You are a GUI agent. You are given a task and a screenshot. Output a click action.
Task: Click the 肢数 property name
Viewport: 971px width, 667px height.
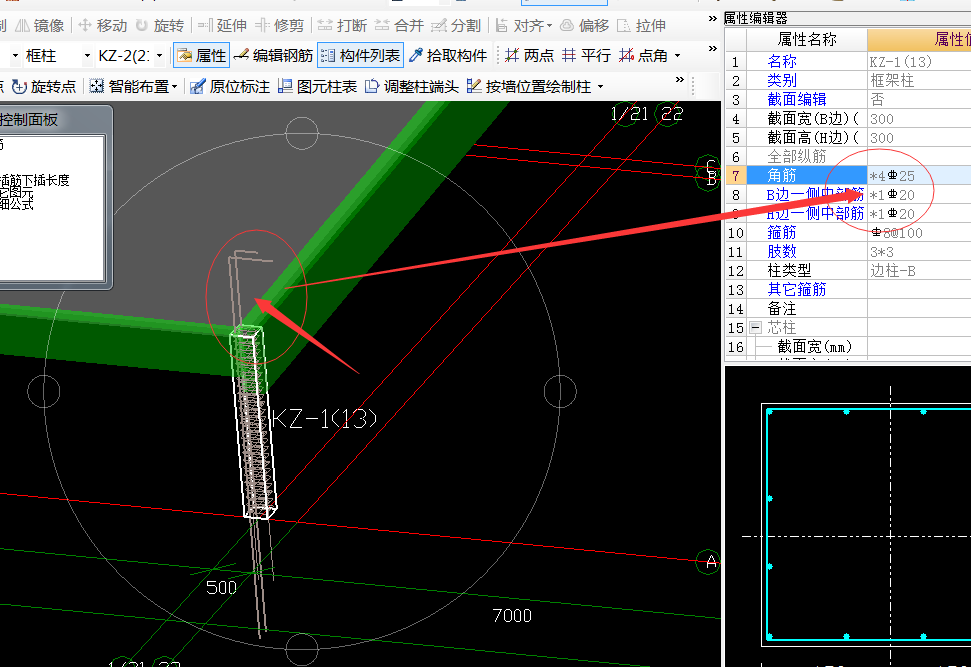[x=782, y=251]
